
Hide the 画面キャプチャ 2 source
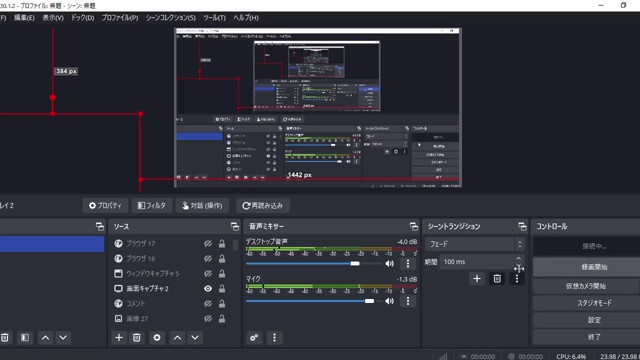pos(208,289)
